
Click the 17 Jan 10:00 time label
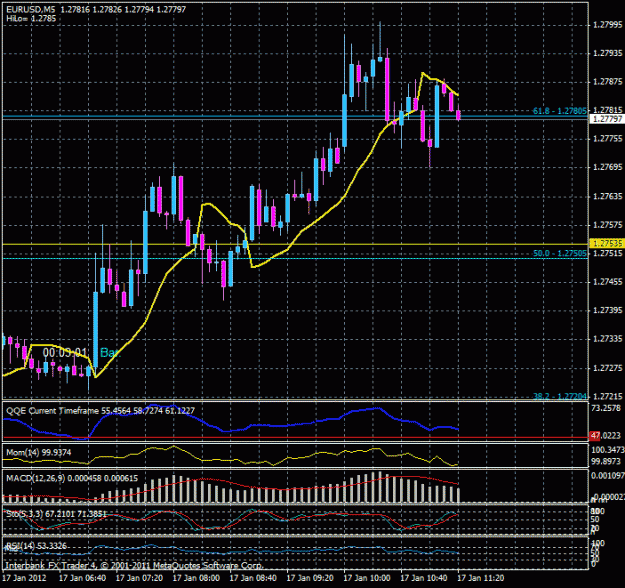click(x=367, y=578)
